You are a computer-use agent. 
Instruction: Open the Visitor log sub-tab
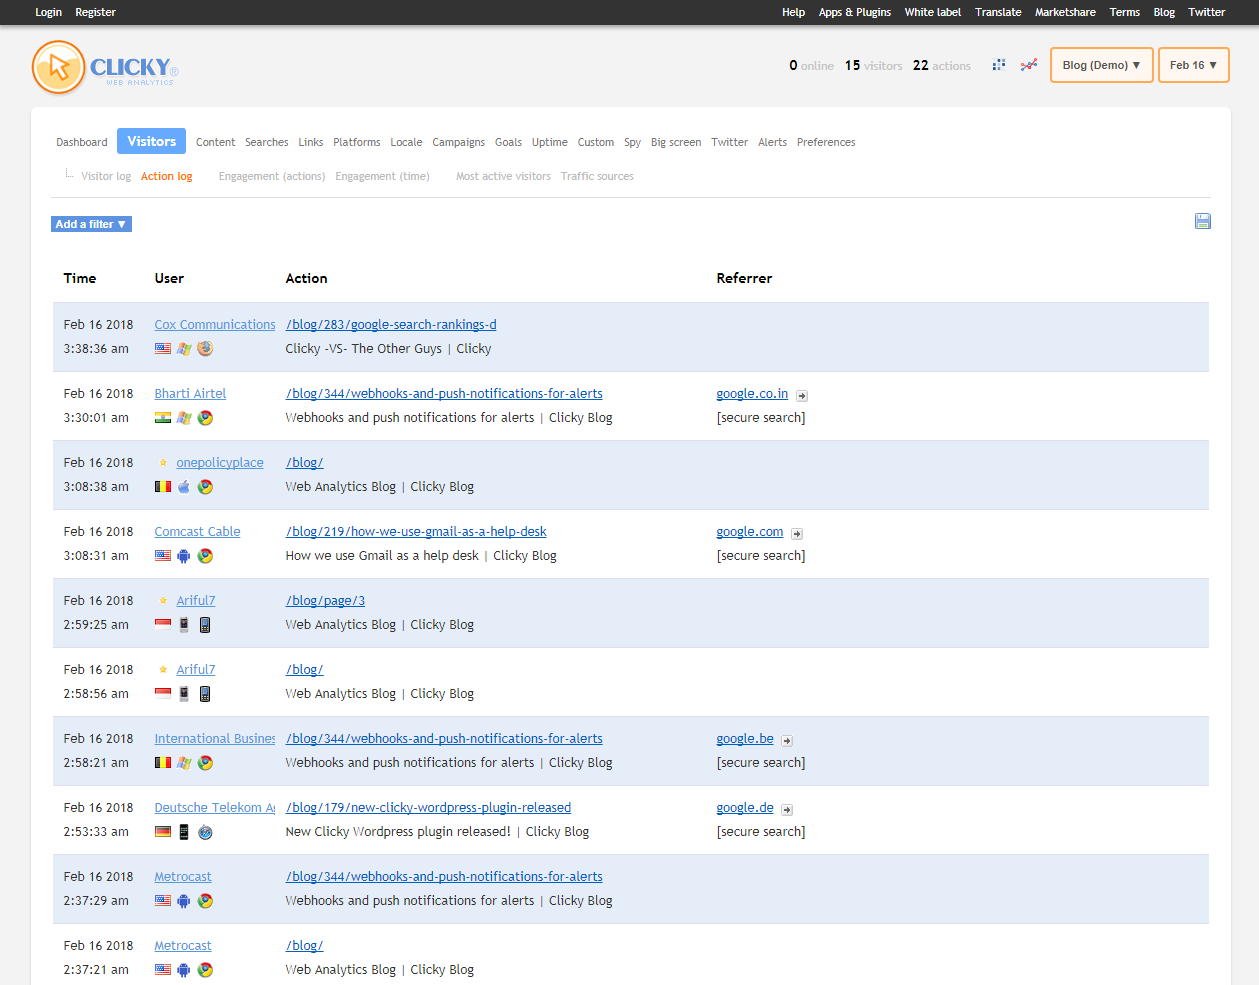pos(106,176)
